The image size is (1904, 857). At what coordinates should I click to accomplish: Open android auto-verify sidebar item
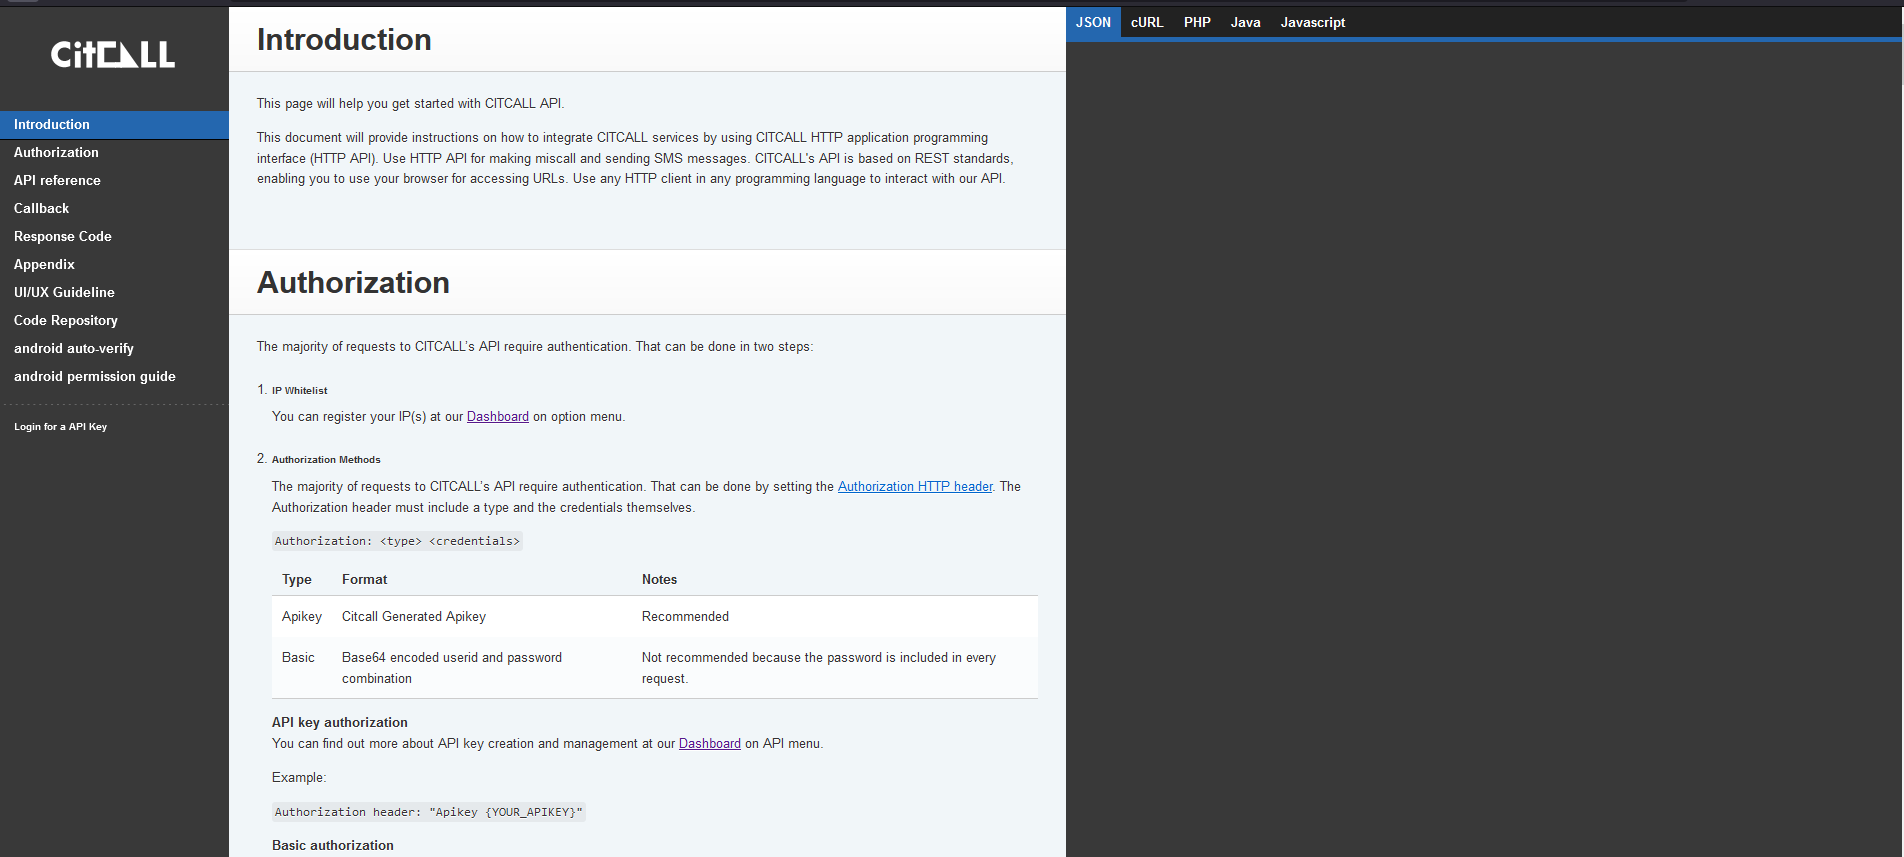(x=114, y=349)
